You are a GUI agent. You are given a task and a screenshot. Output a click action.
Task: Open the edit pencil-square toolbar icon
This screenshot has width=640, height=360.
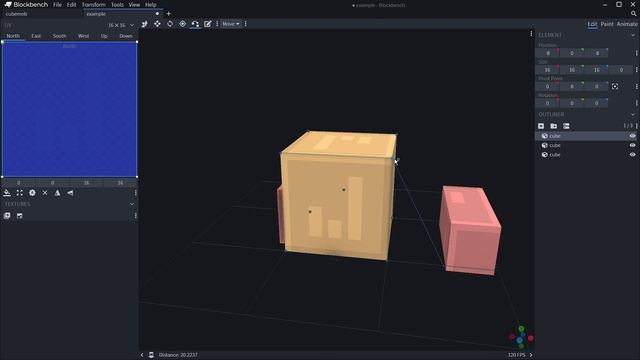tap(208, 24)
